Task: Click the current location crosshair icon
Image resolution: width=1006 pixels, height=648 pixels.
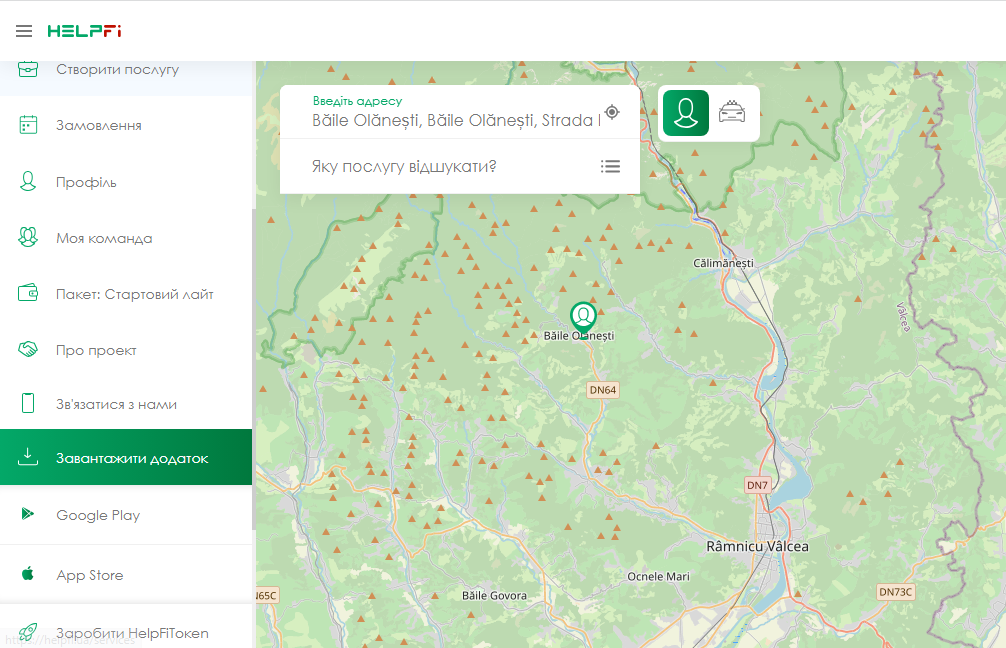Action: [x=612, y=112]
